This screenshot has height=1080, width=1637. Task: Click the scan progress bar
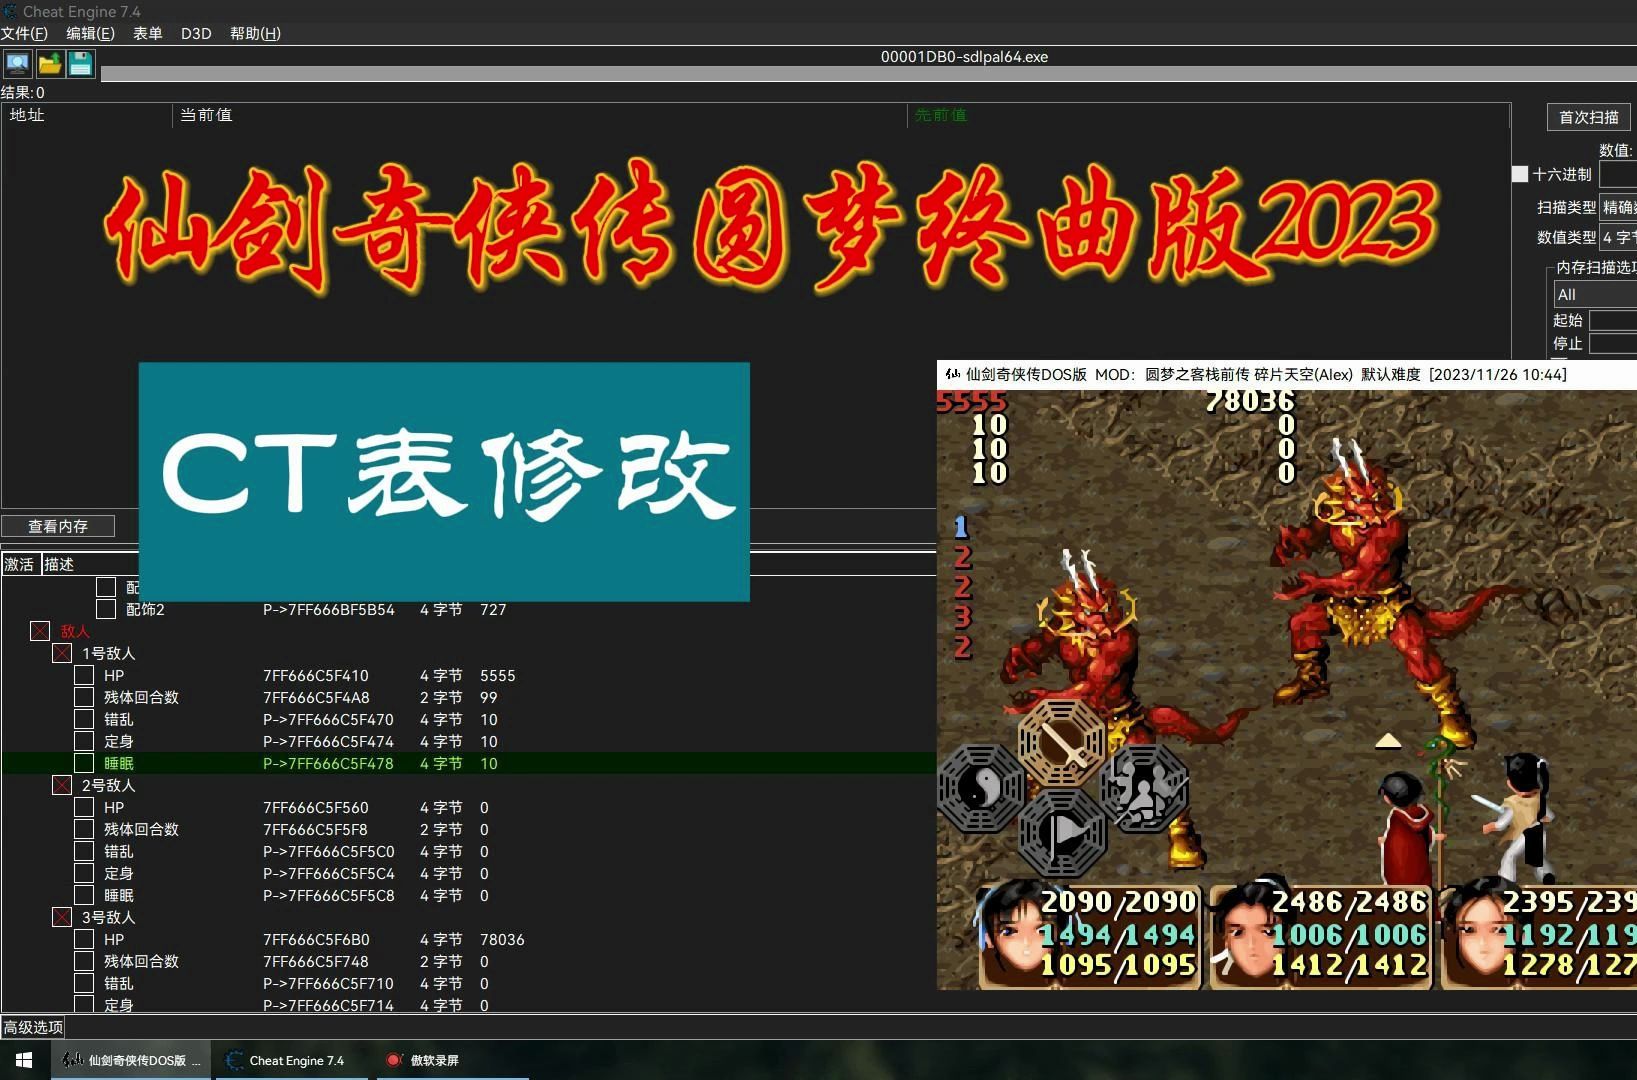click(x=869, y=75)
